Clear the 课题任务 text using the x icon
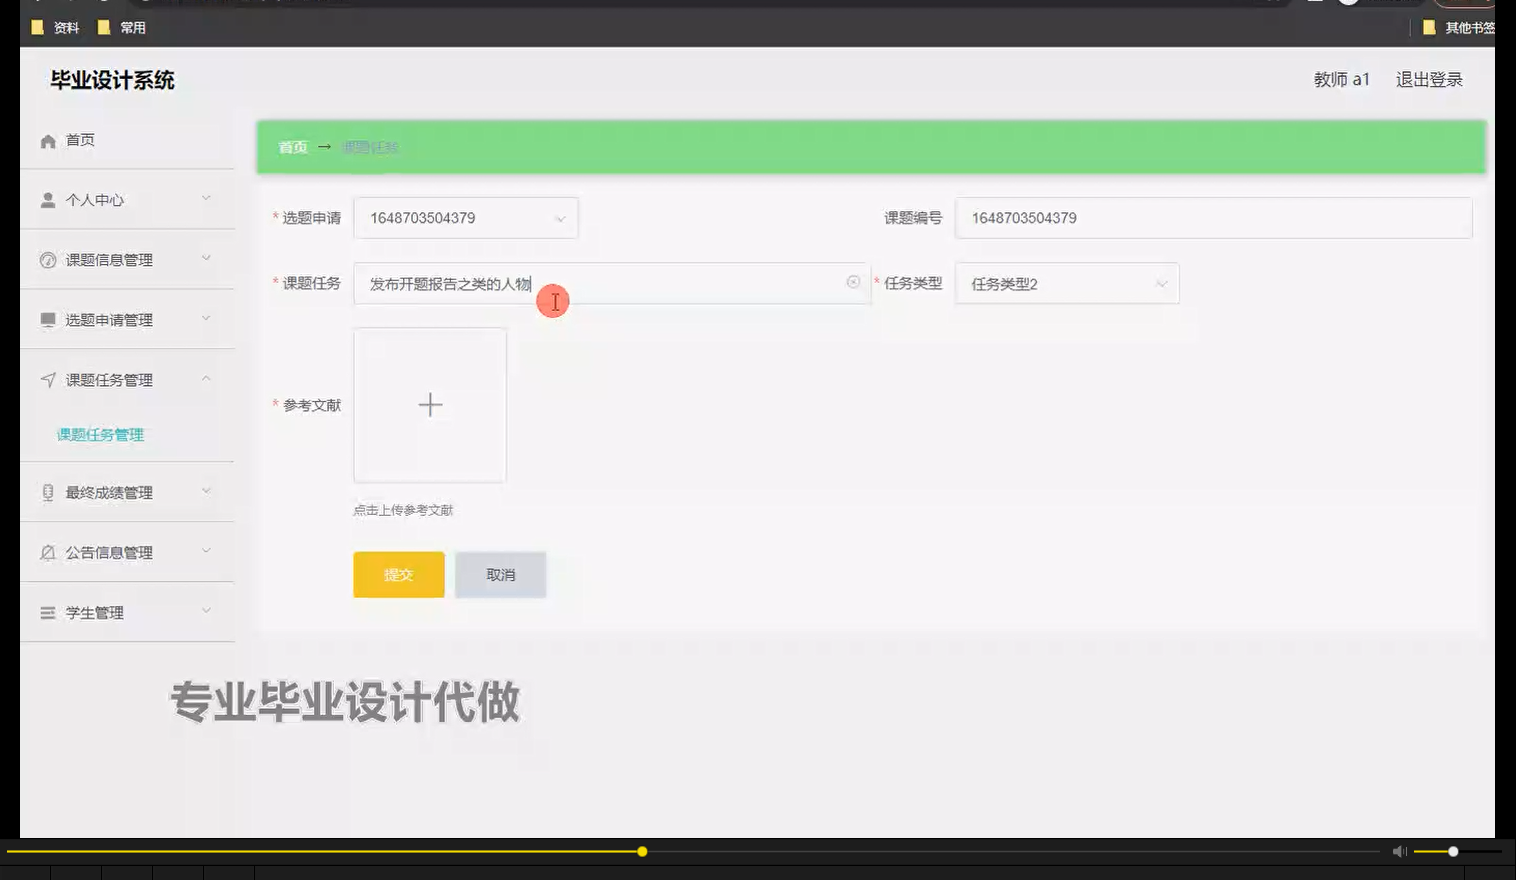 coord(853,283)
